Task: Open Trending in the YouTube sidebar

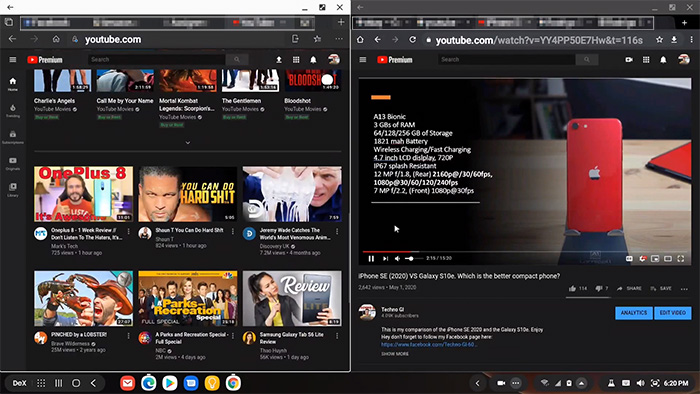Action: coord(12,111)
